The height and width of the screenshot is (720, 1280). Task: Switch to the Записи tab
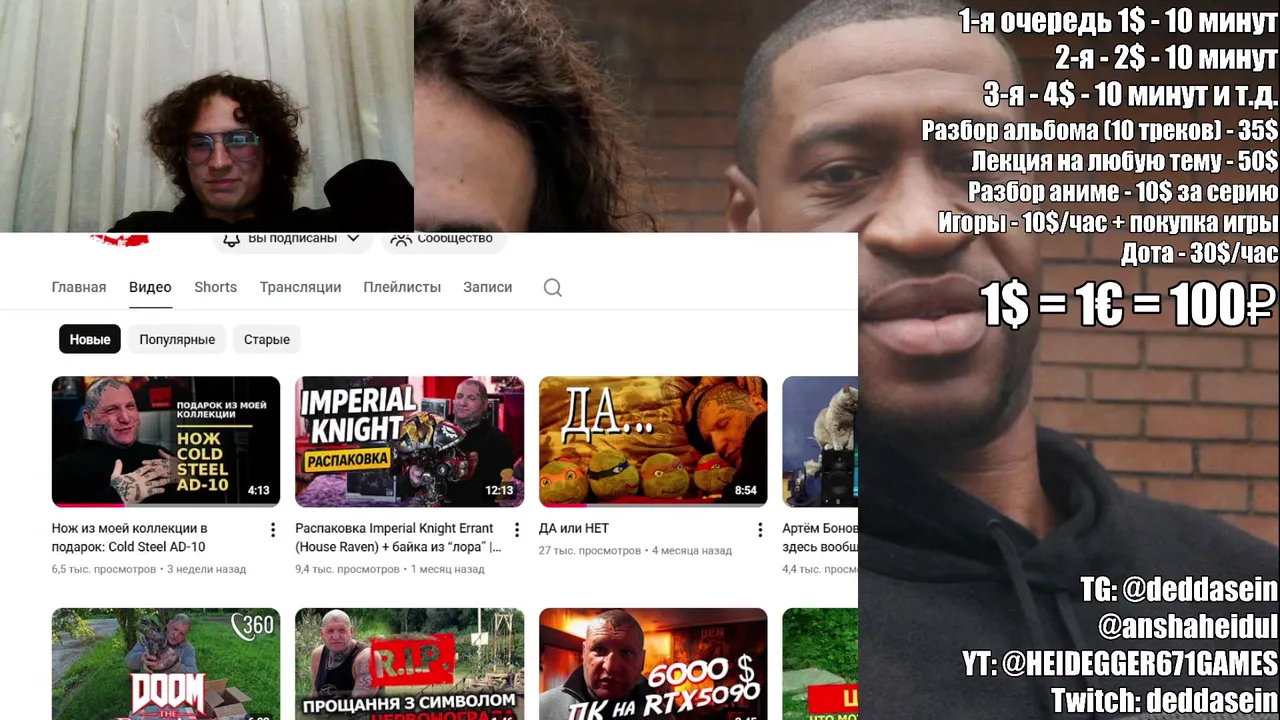[x=487, y=287]
